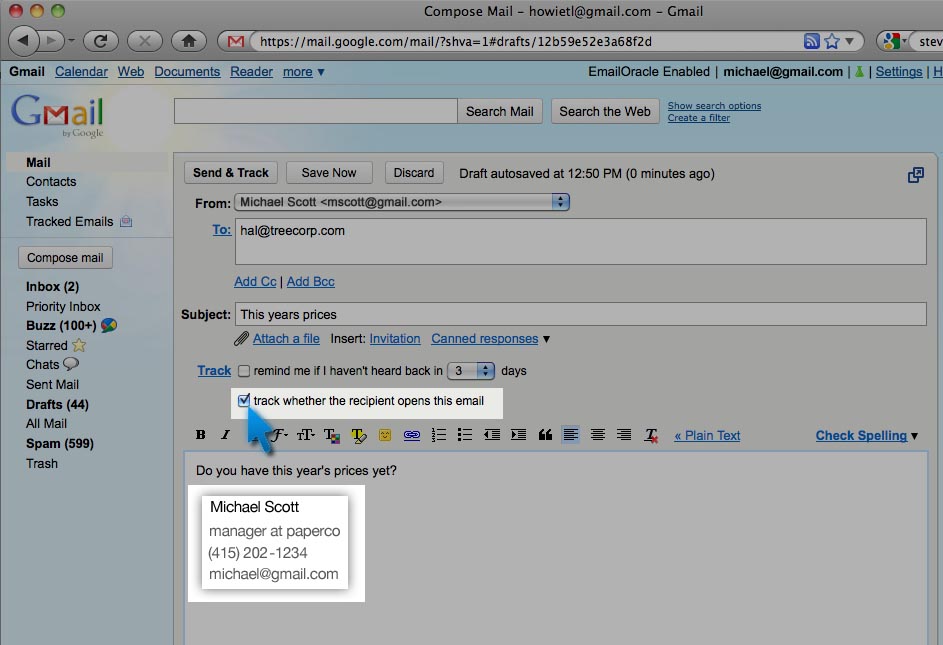Click the Chats speech bubble icon

[x=70, y=364]
